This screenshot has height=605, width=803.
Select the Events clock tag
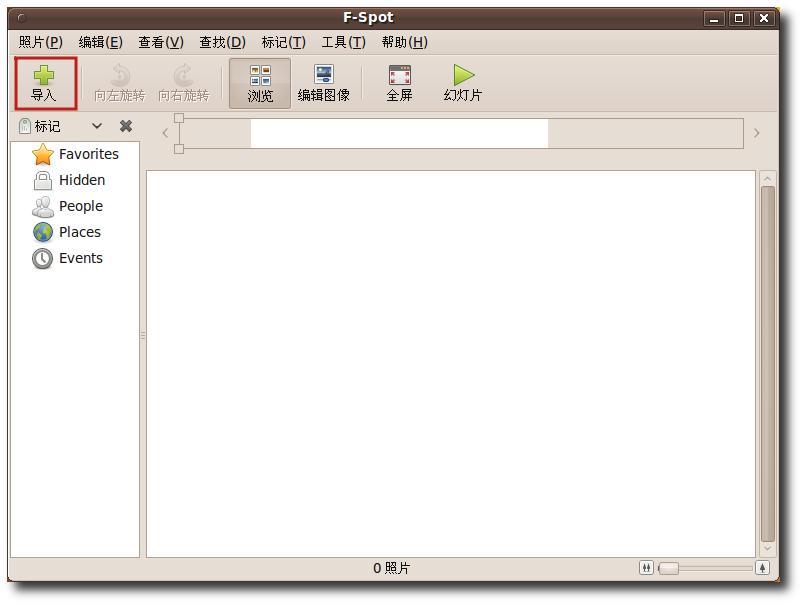[68, 258]
